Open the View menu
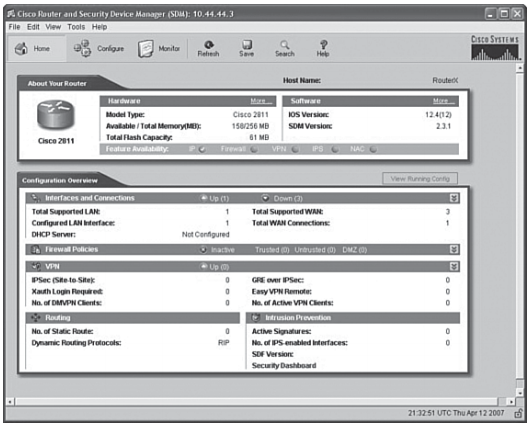The width and height of the screenshot is (532, 429). pos(53,27)
